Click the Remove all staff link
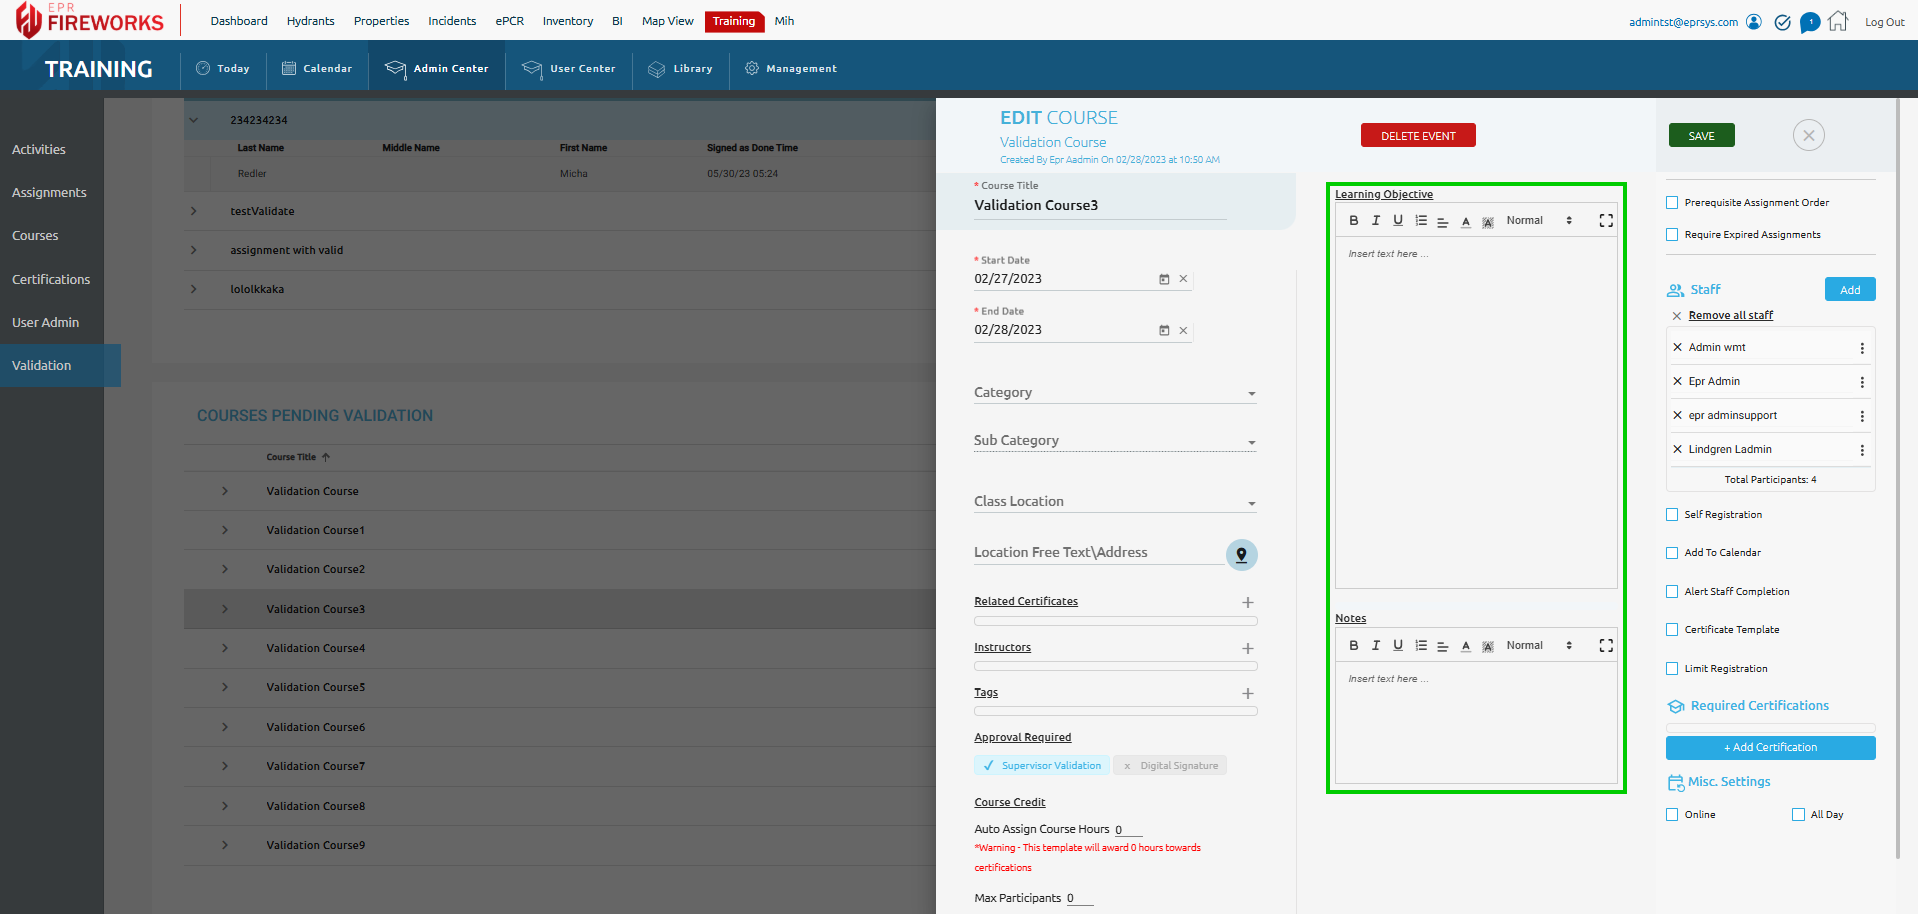Image resolution: width=1918 pixels, height=914 pixels. pos(1730,316)
